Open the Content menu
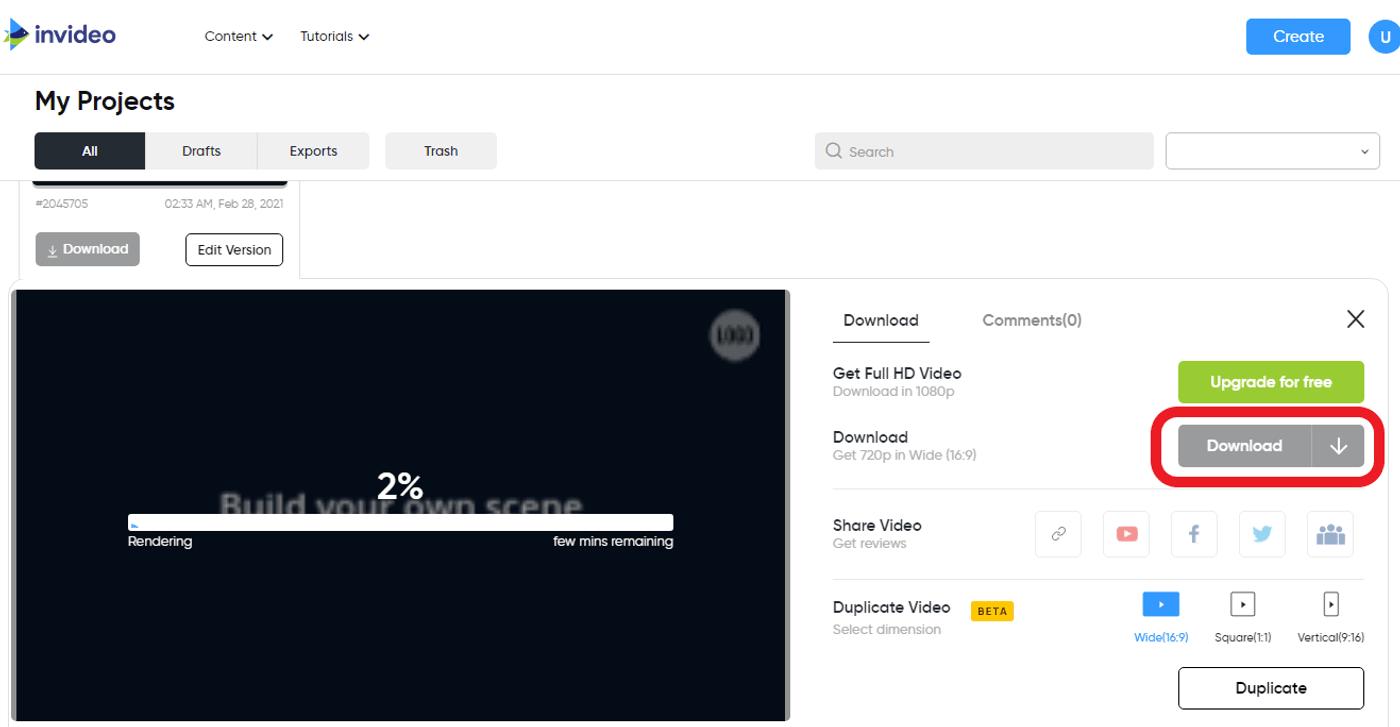Image resolution: width=1400 pixels, height=727 pixels. 238,36
